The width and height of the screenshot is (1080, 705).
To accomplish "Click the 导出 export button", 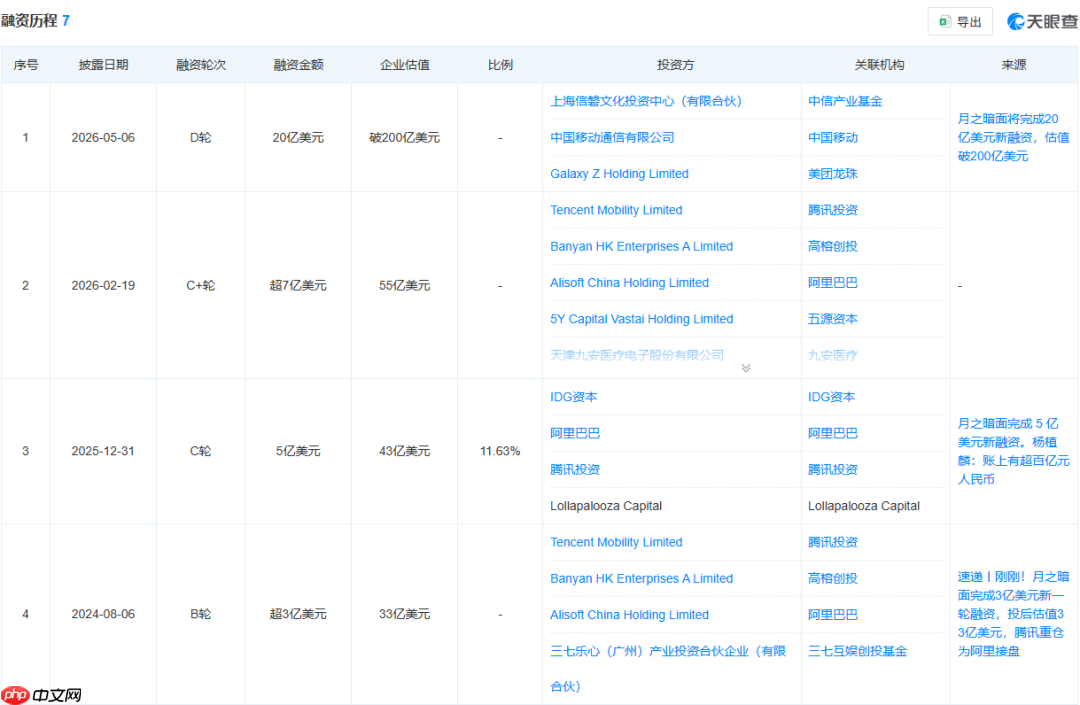I will (x=960, y=21).
